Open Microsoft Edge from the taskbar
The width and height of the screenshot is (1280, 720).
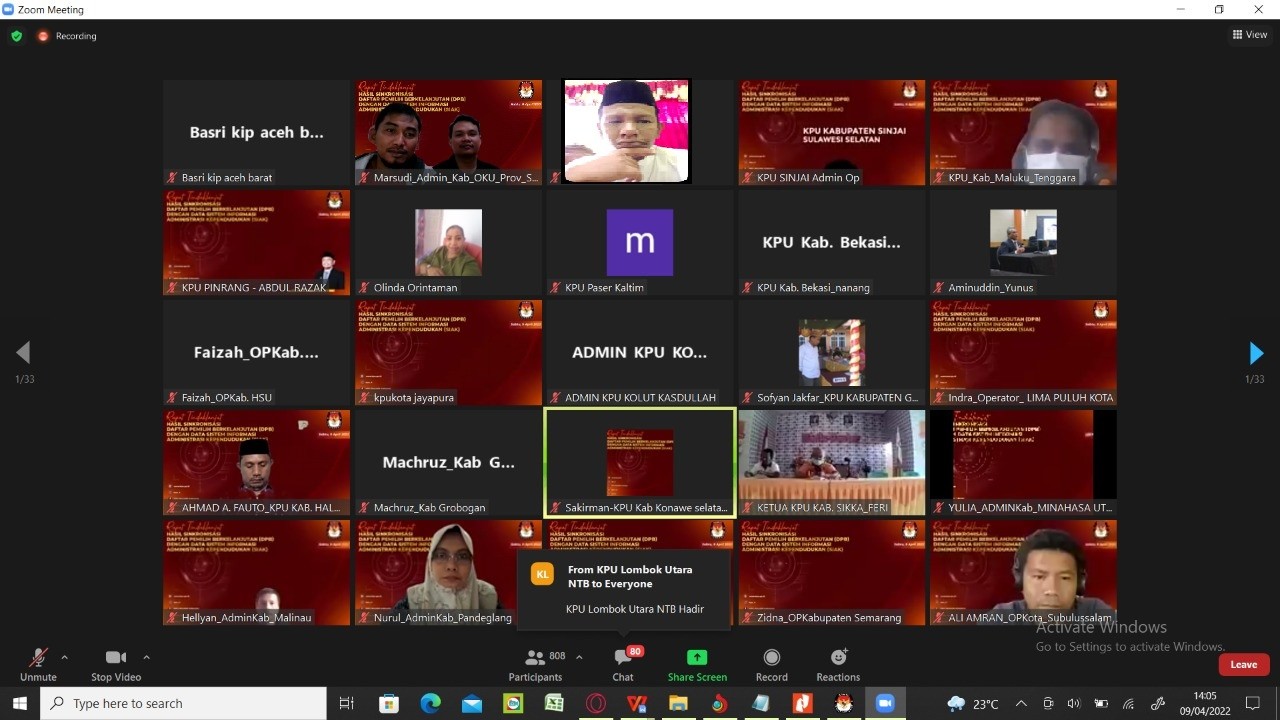430,703
